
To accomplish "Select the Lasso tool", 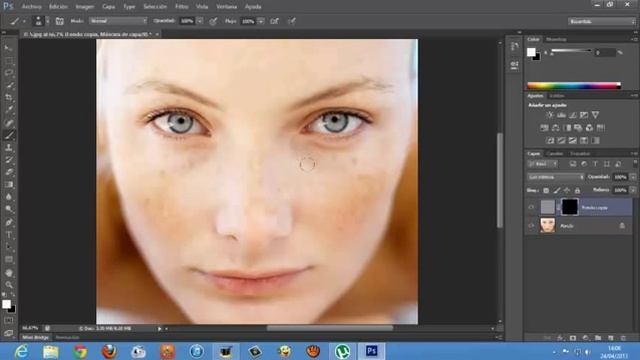I will tap(9, 73).
